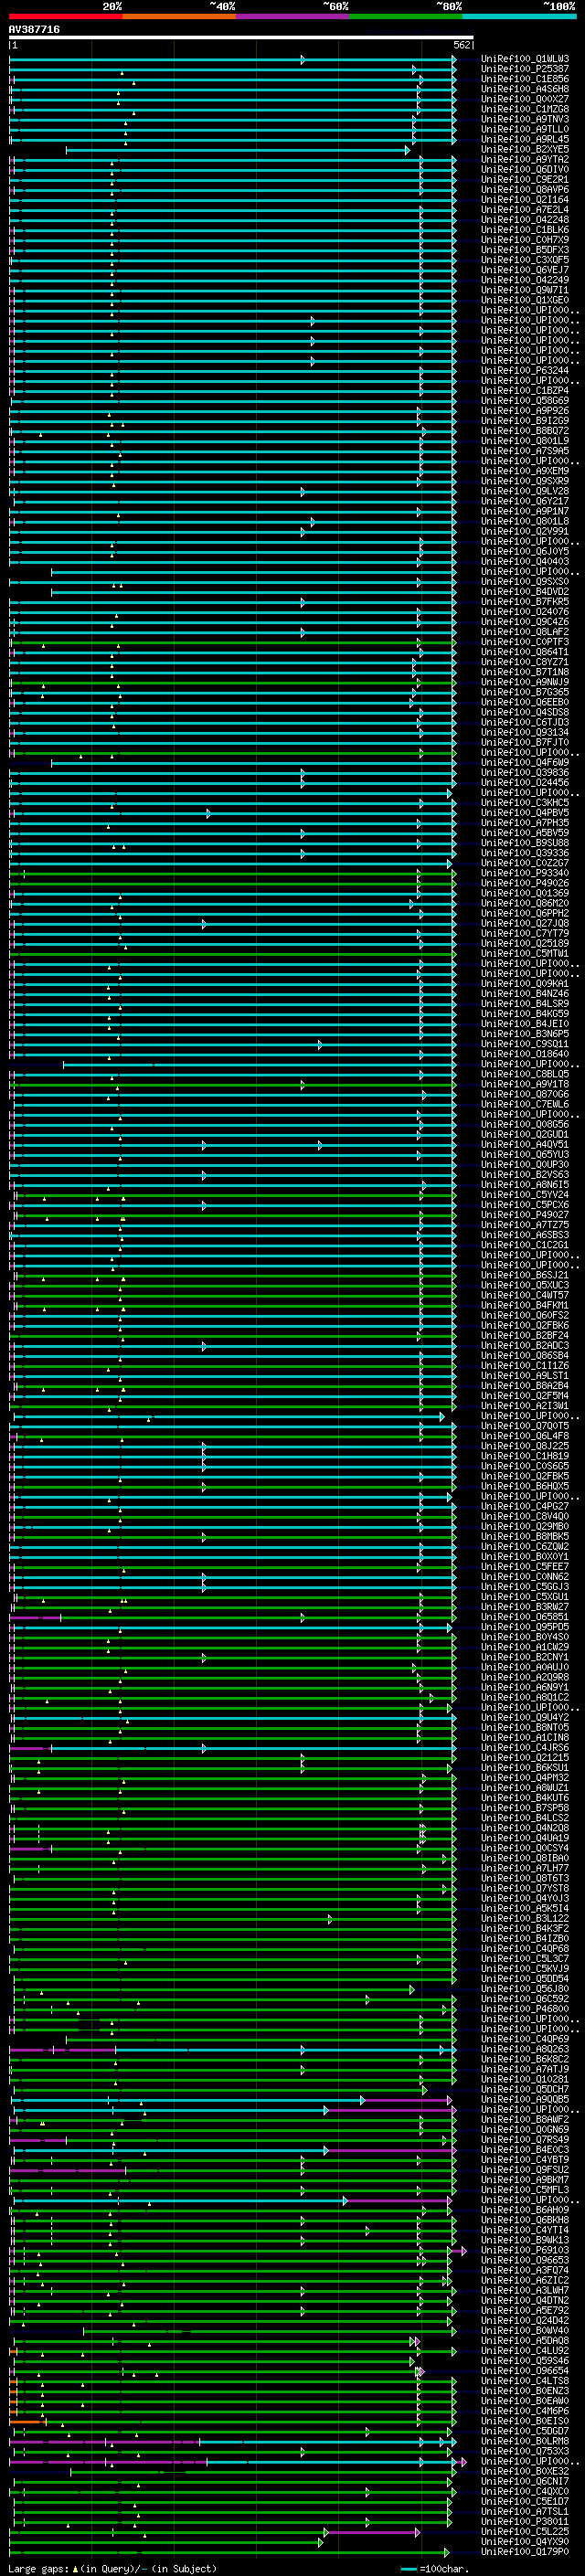
Task: Open hit UniRef100_Q1WLW3
Action: click(524, 59)
